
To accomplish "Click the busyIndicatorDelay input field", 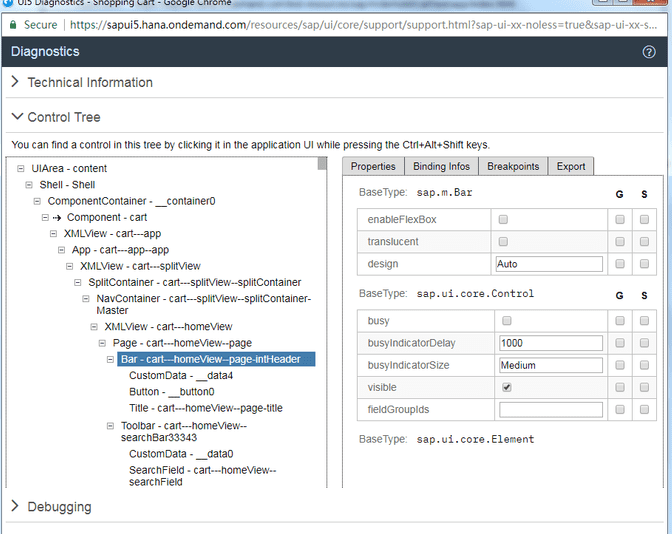I will 549,343.
